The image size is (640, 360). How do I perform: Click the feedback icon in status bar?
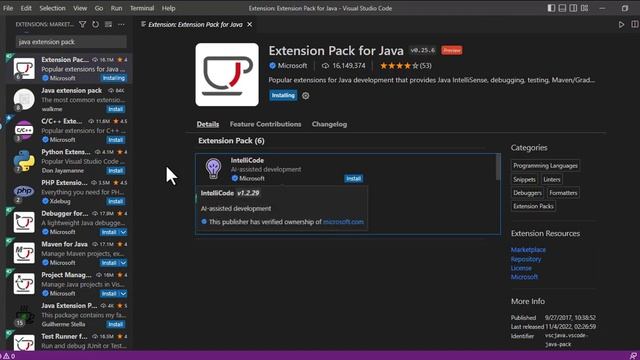[633, 356]
